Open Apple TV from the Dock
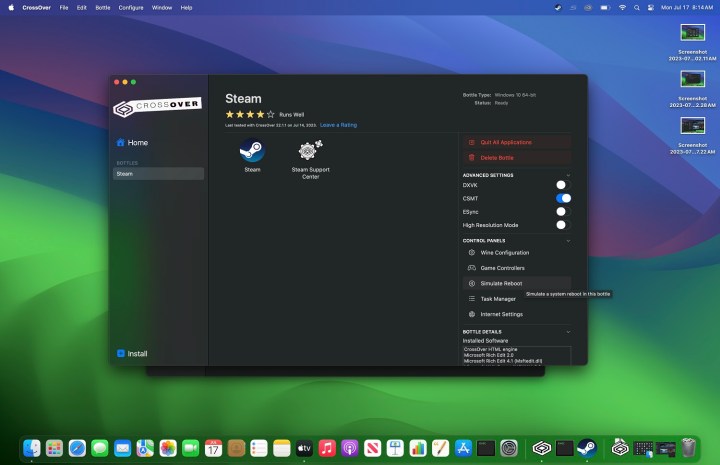720x465 pixels. pyautogui.click(x=304, y=448)
